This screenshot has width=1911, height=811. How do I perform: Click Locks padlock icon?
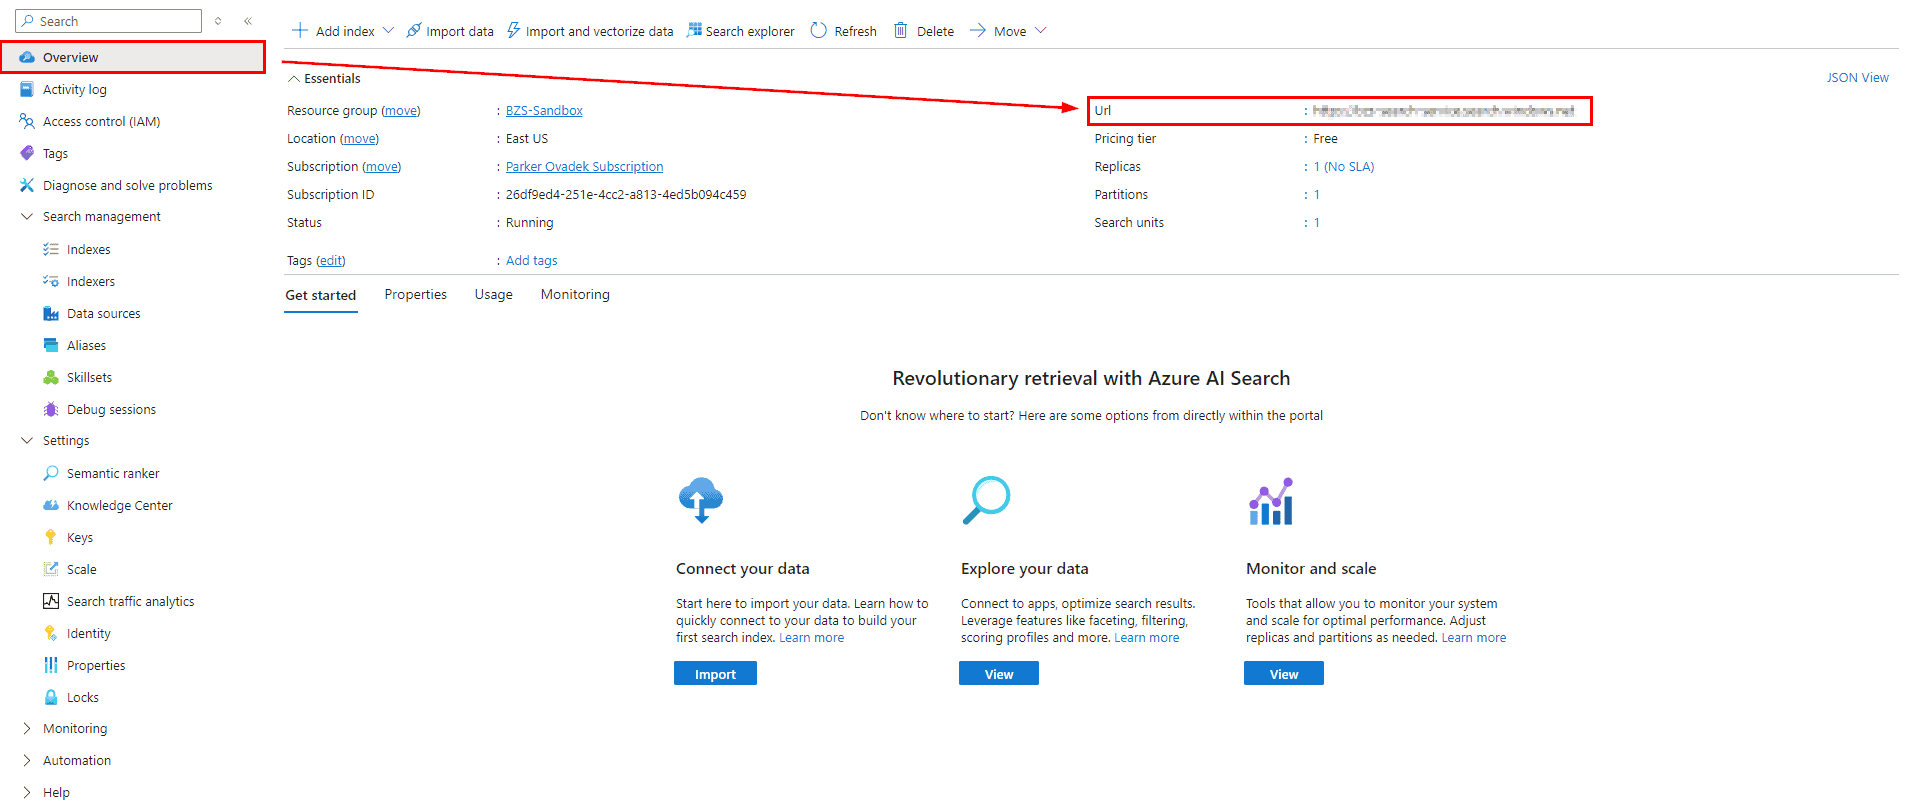tap(51, 697)
